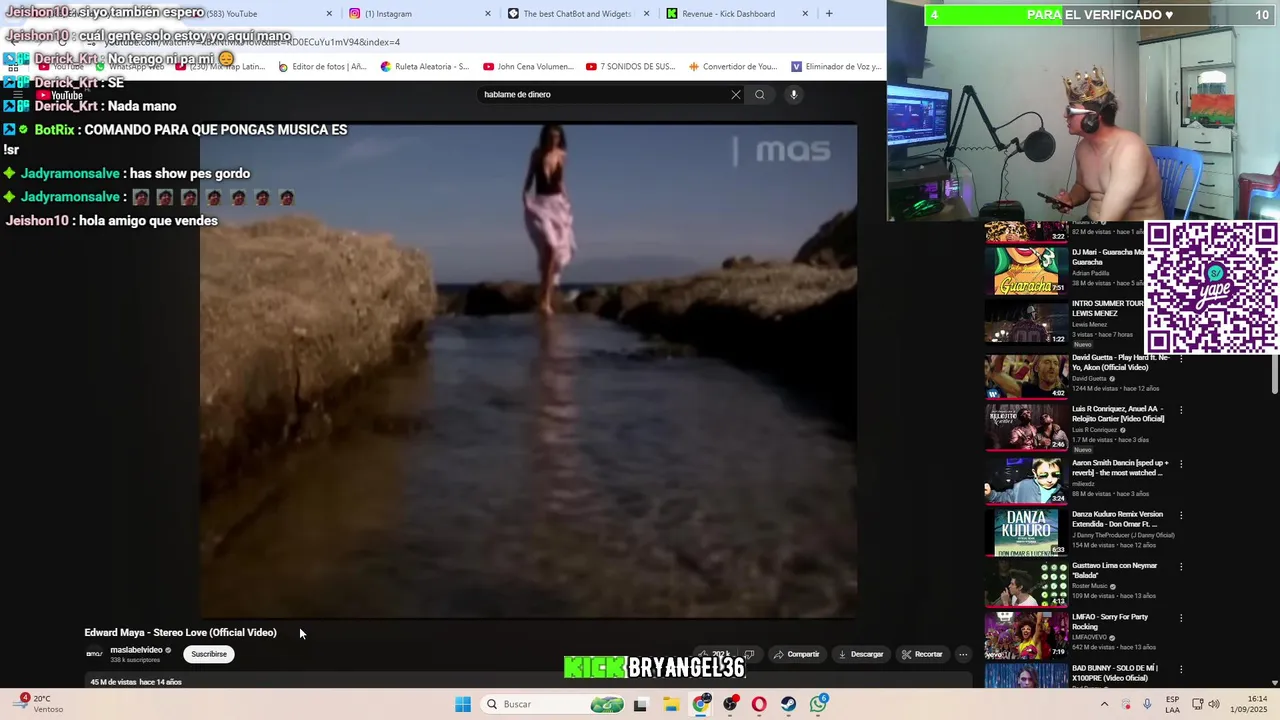
Task: Start voice search with the microphone icon
Action: 794,95
